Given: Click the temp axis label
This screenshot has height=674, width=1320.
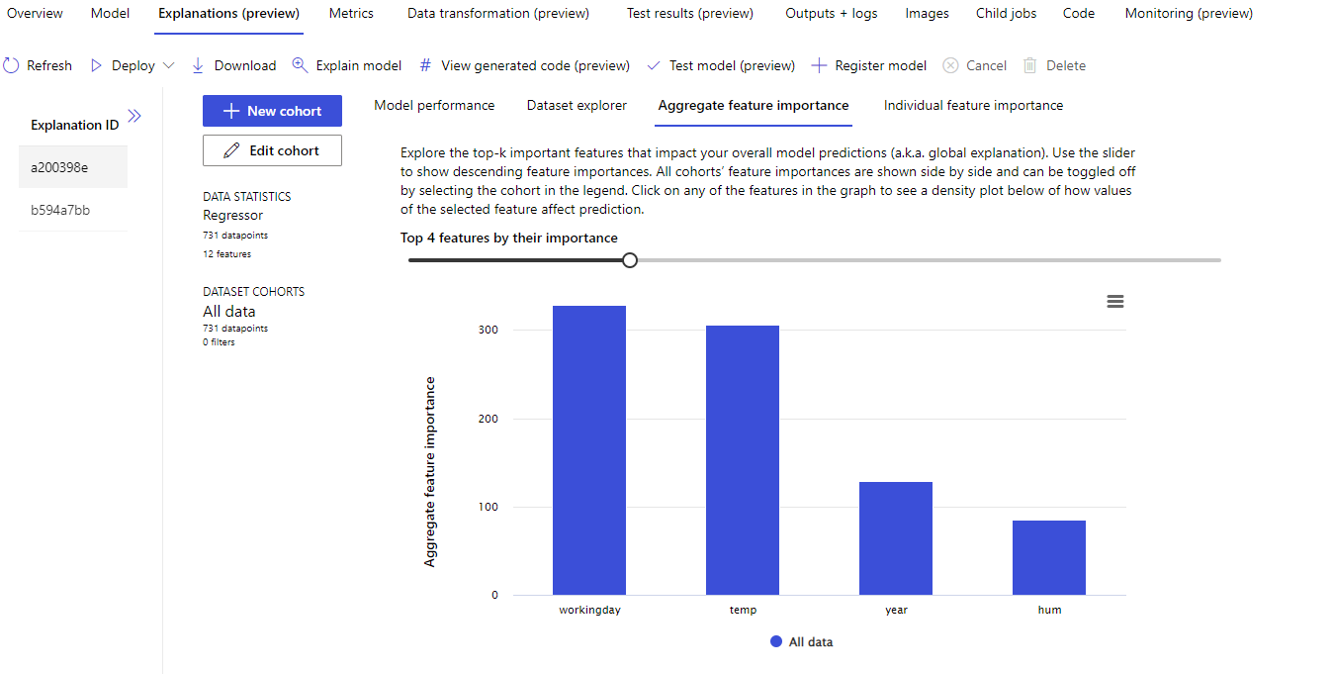Looking at the screenshot, I should coord(743,610).
